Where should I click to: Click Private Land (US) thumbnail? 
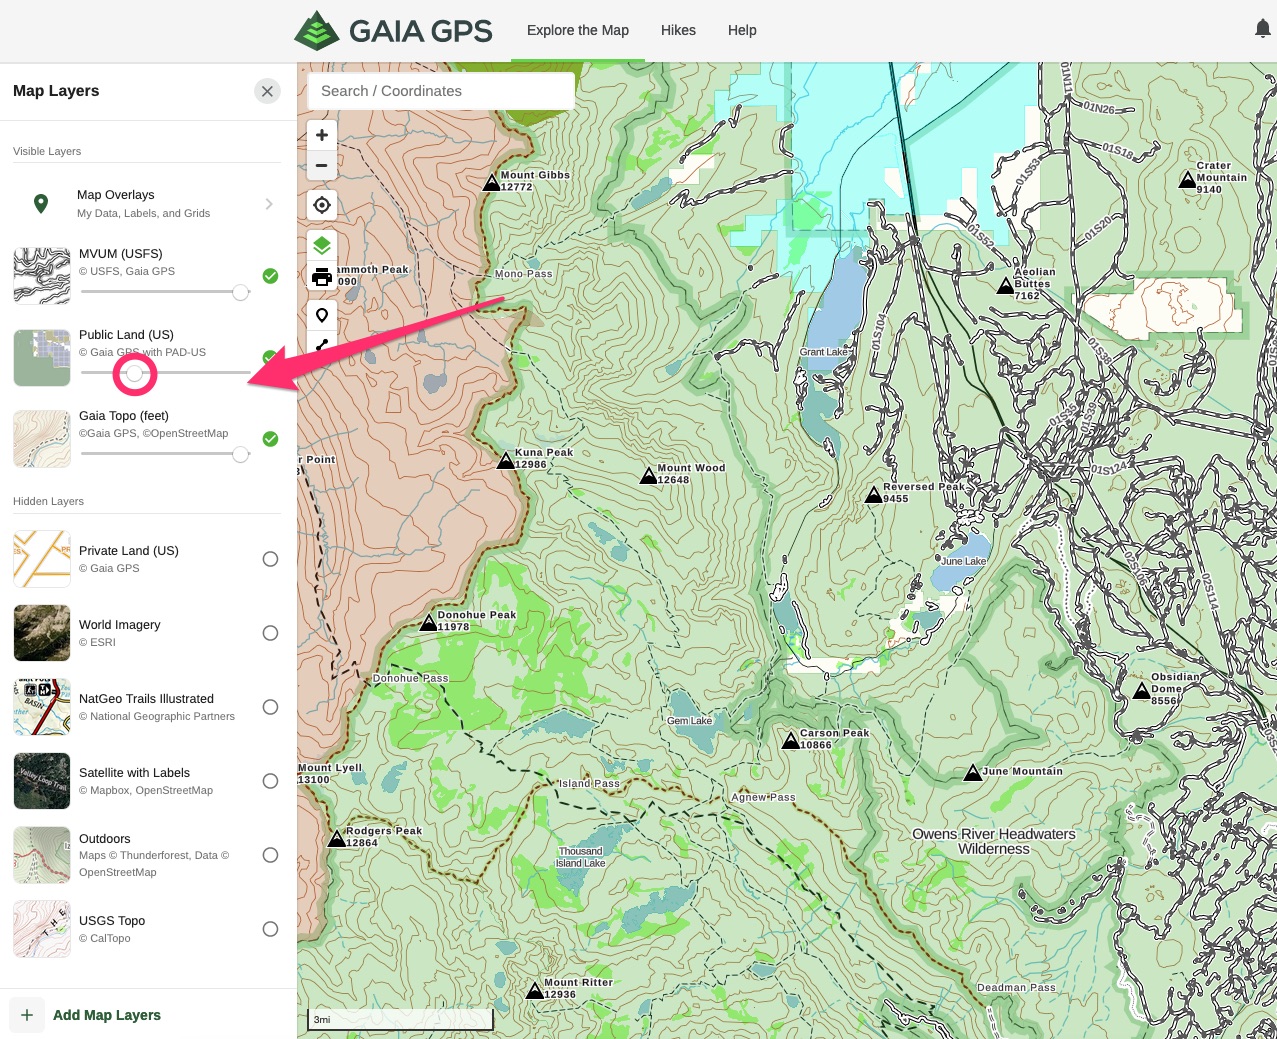coord(42,559)
